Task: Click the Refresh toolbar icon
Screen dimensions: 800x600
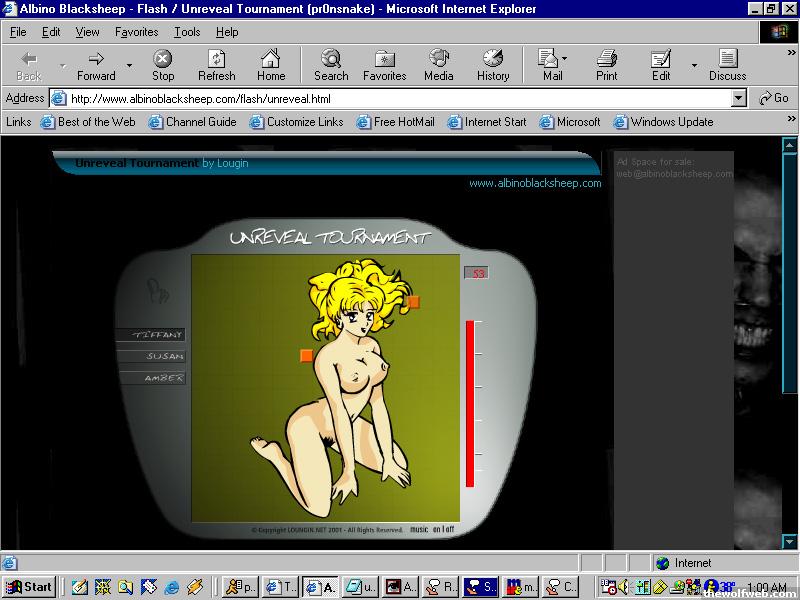Action: 216,65
